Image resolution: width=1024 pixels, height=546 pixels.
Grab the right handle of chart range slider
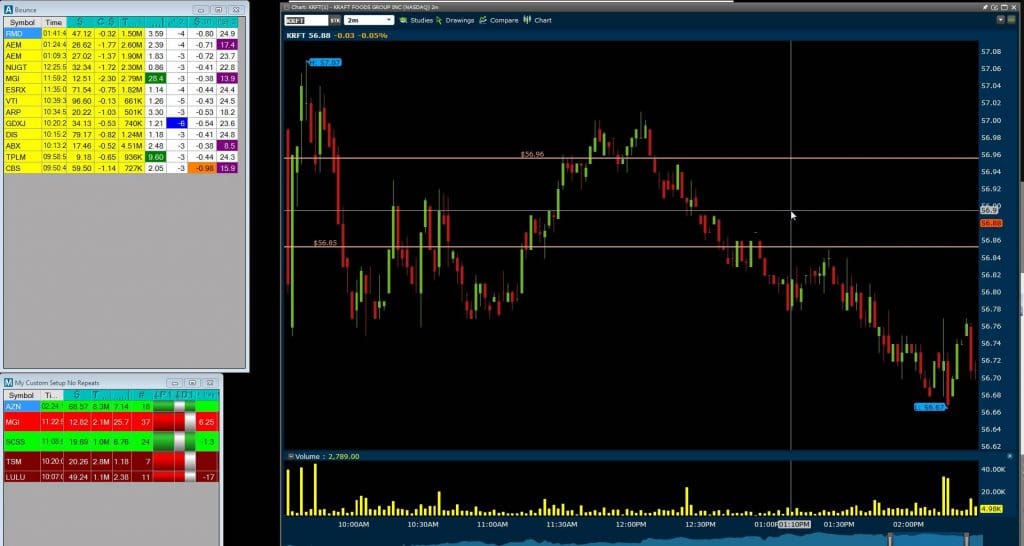(966, 539)
